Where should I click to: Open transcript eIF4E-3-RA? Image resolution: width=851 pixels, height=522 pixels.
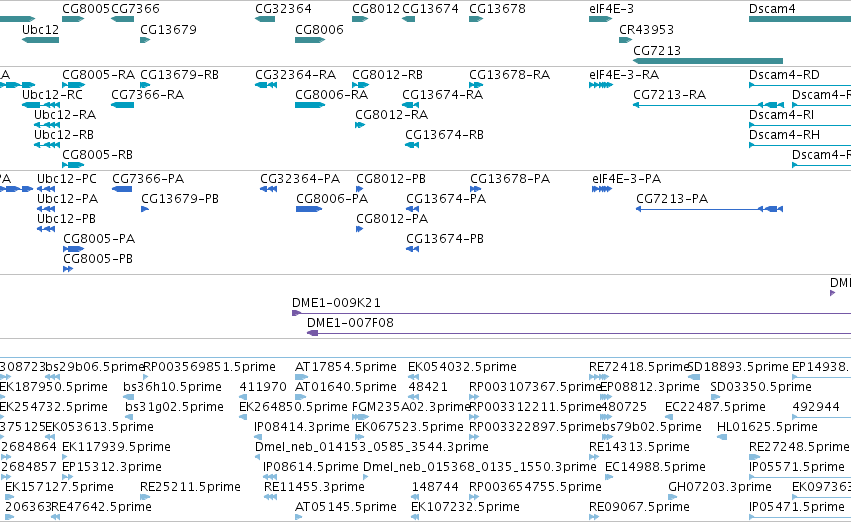click(x=601, y=85)
